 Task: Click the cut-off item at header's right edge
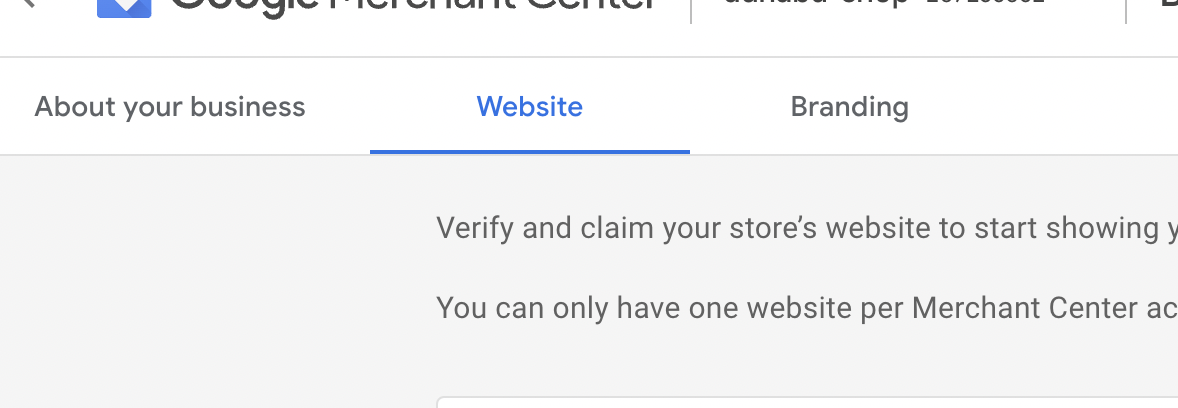(1168, 5)
